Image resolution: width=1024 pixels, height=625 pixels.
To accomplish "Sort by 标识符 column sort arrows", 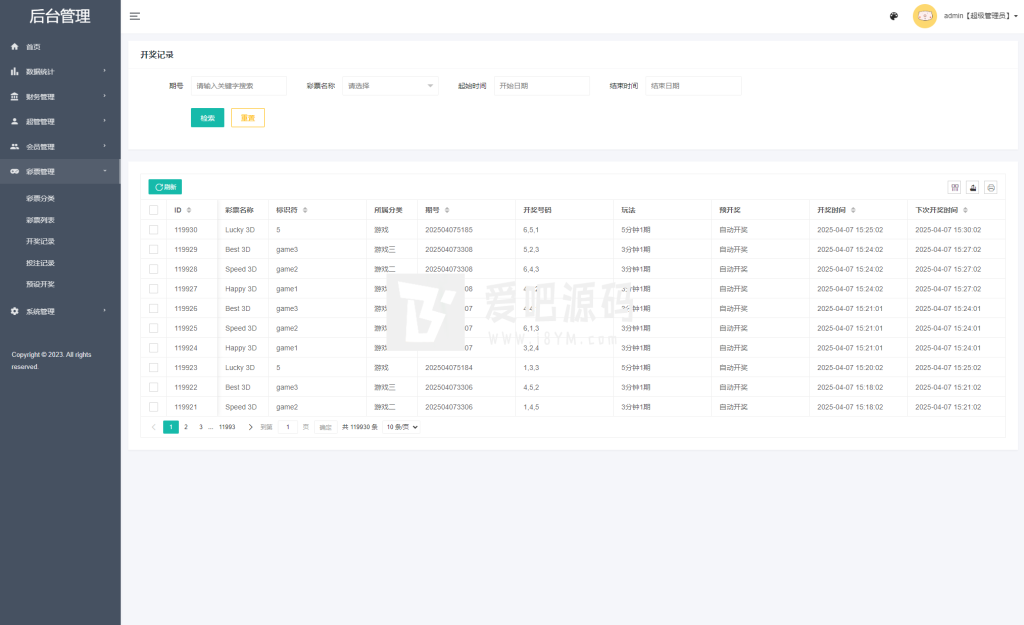I will [305, 210].
